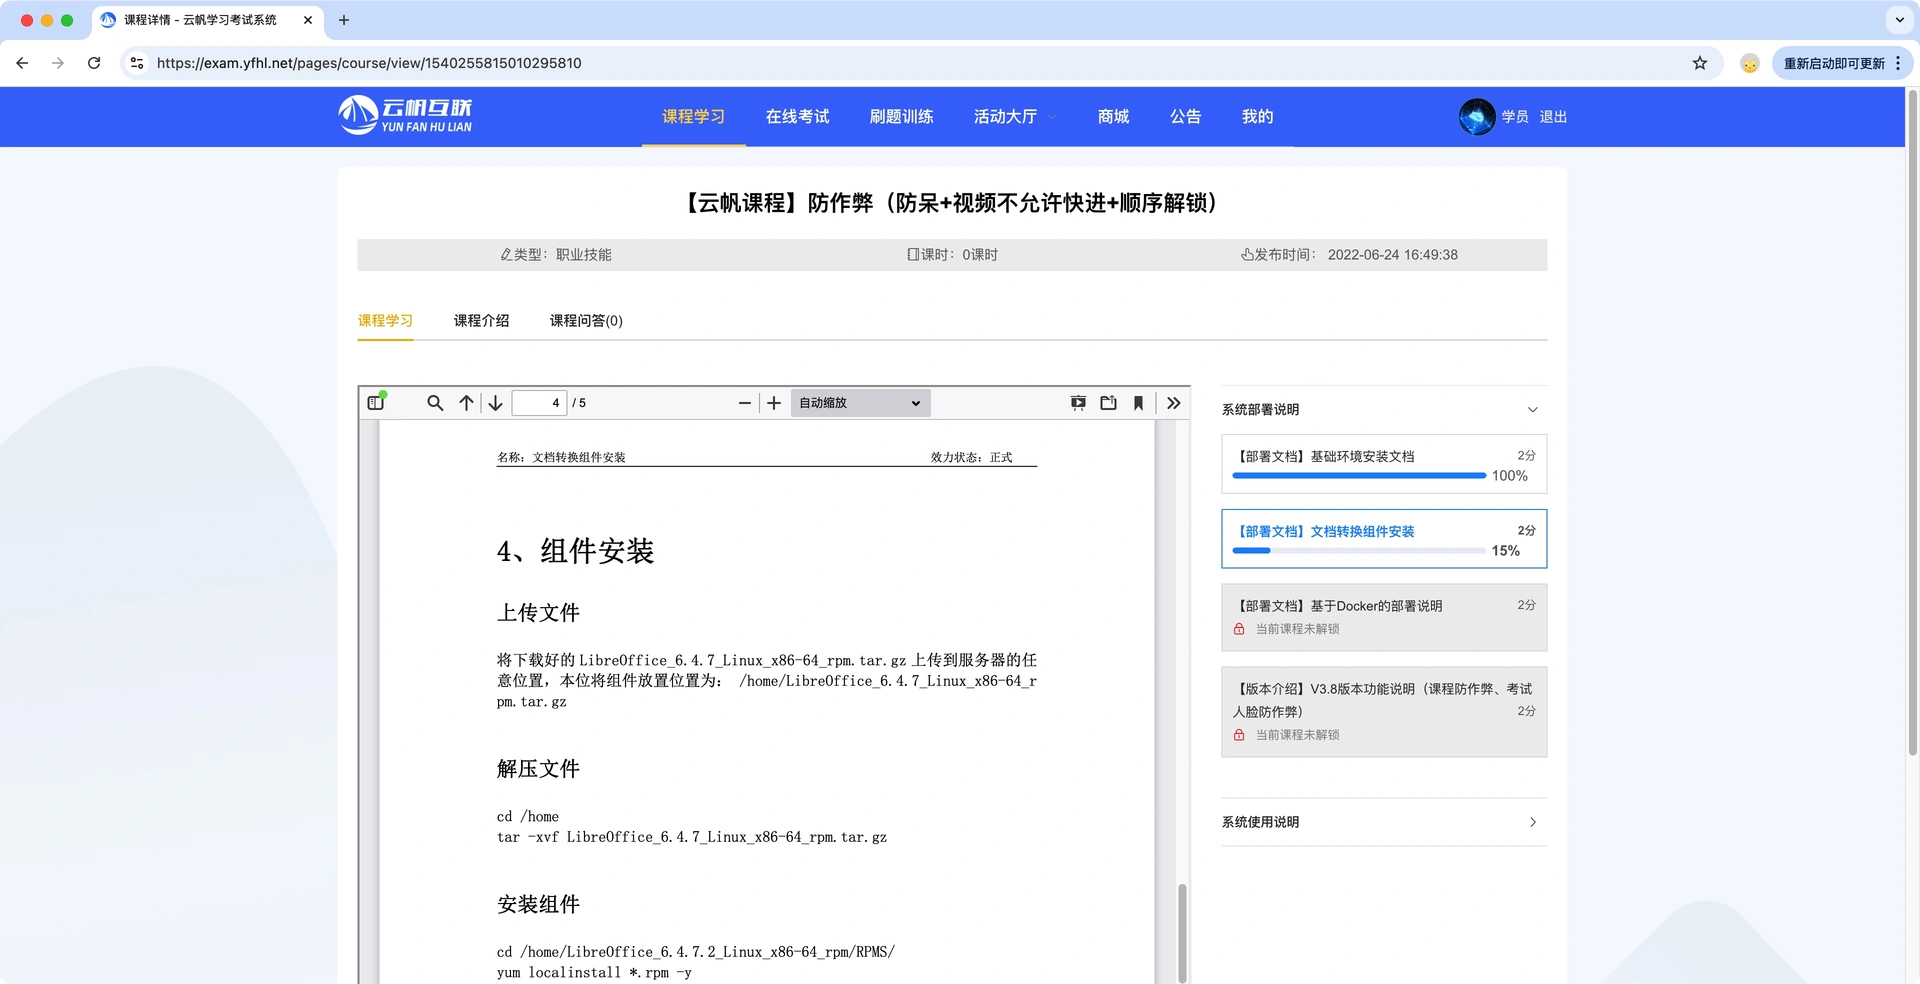Click the PDF open file icon
1920x984 pixels.
coord(1108,403)
